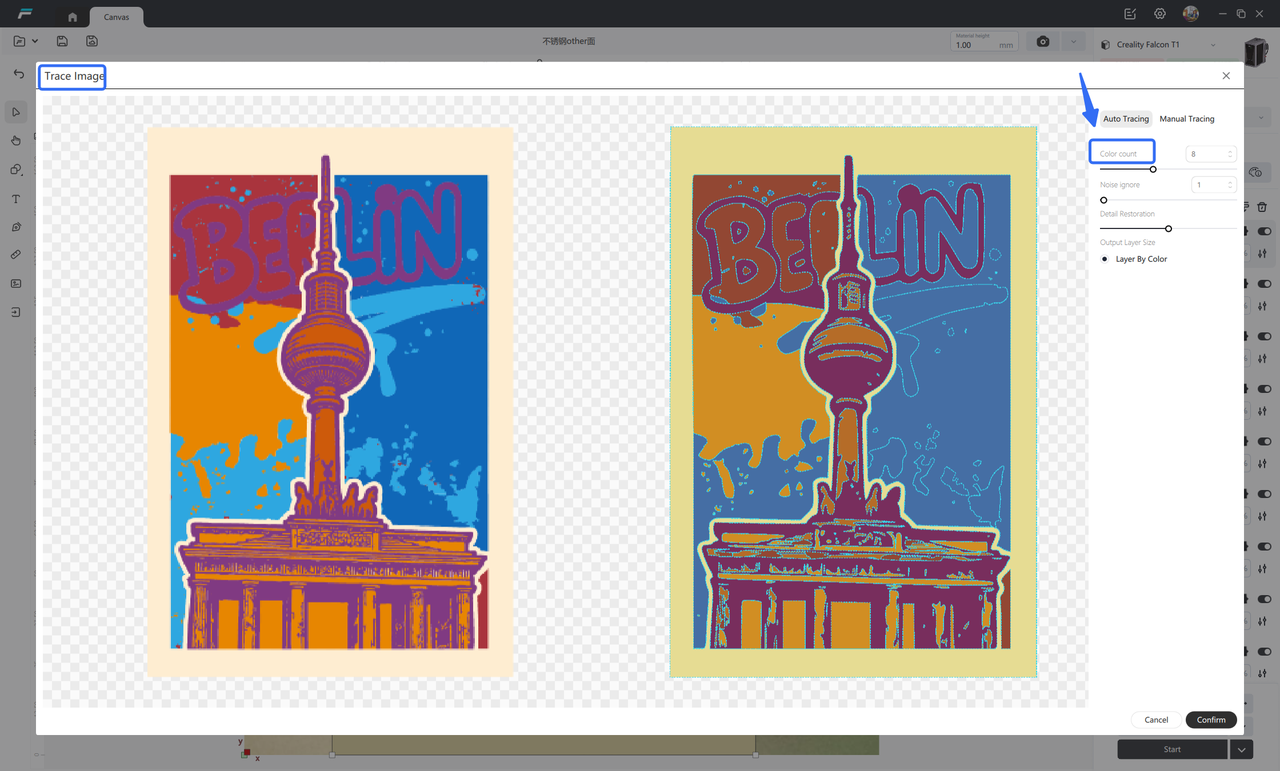Toggle the topmost layer switch on the right

1264,231
